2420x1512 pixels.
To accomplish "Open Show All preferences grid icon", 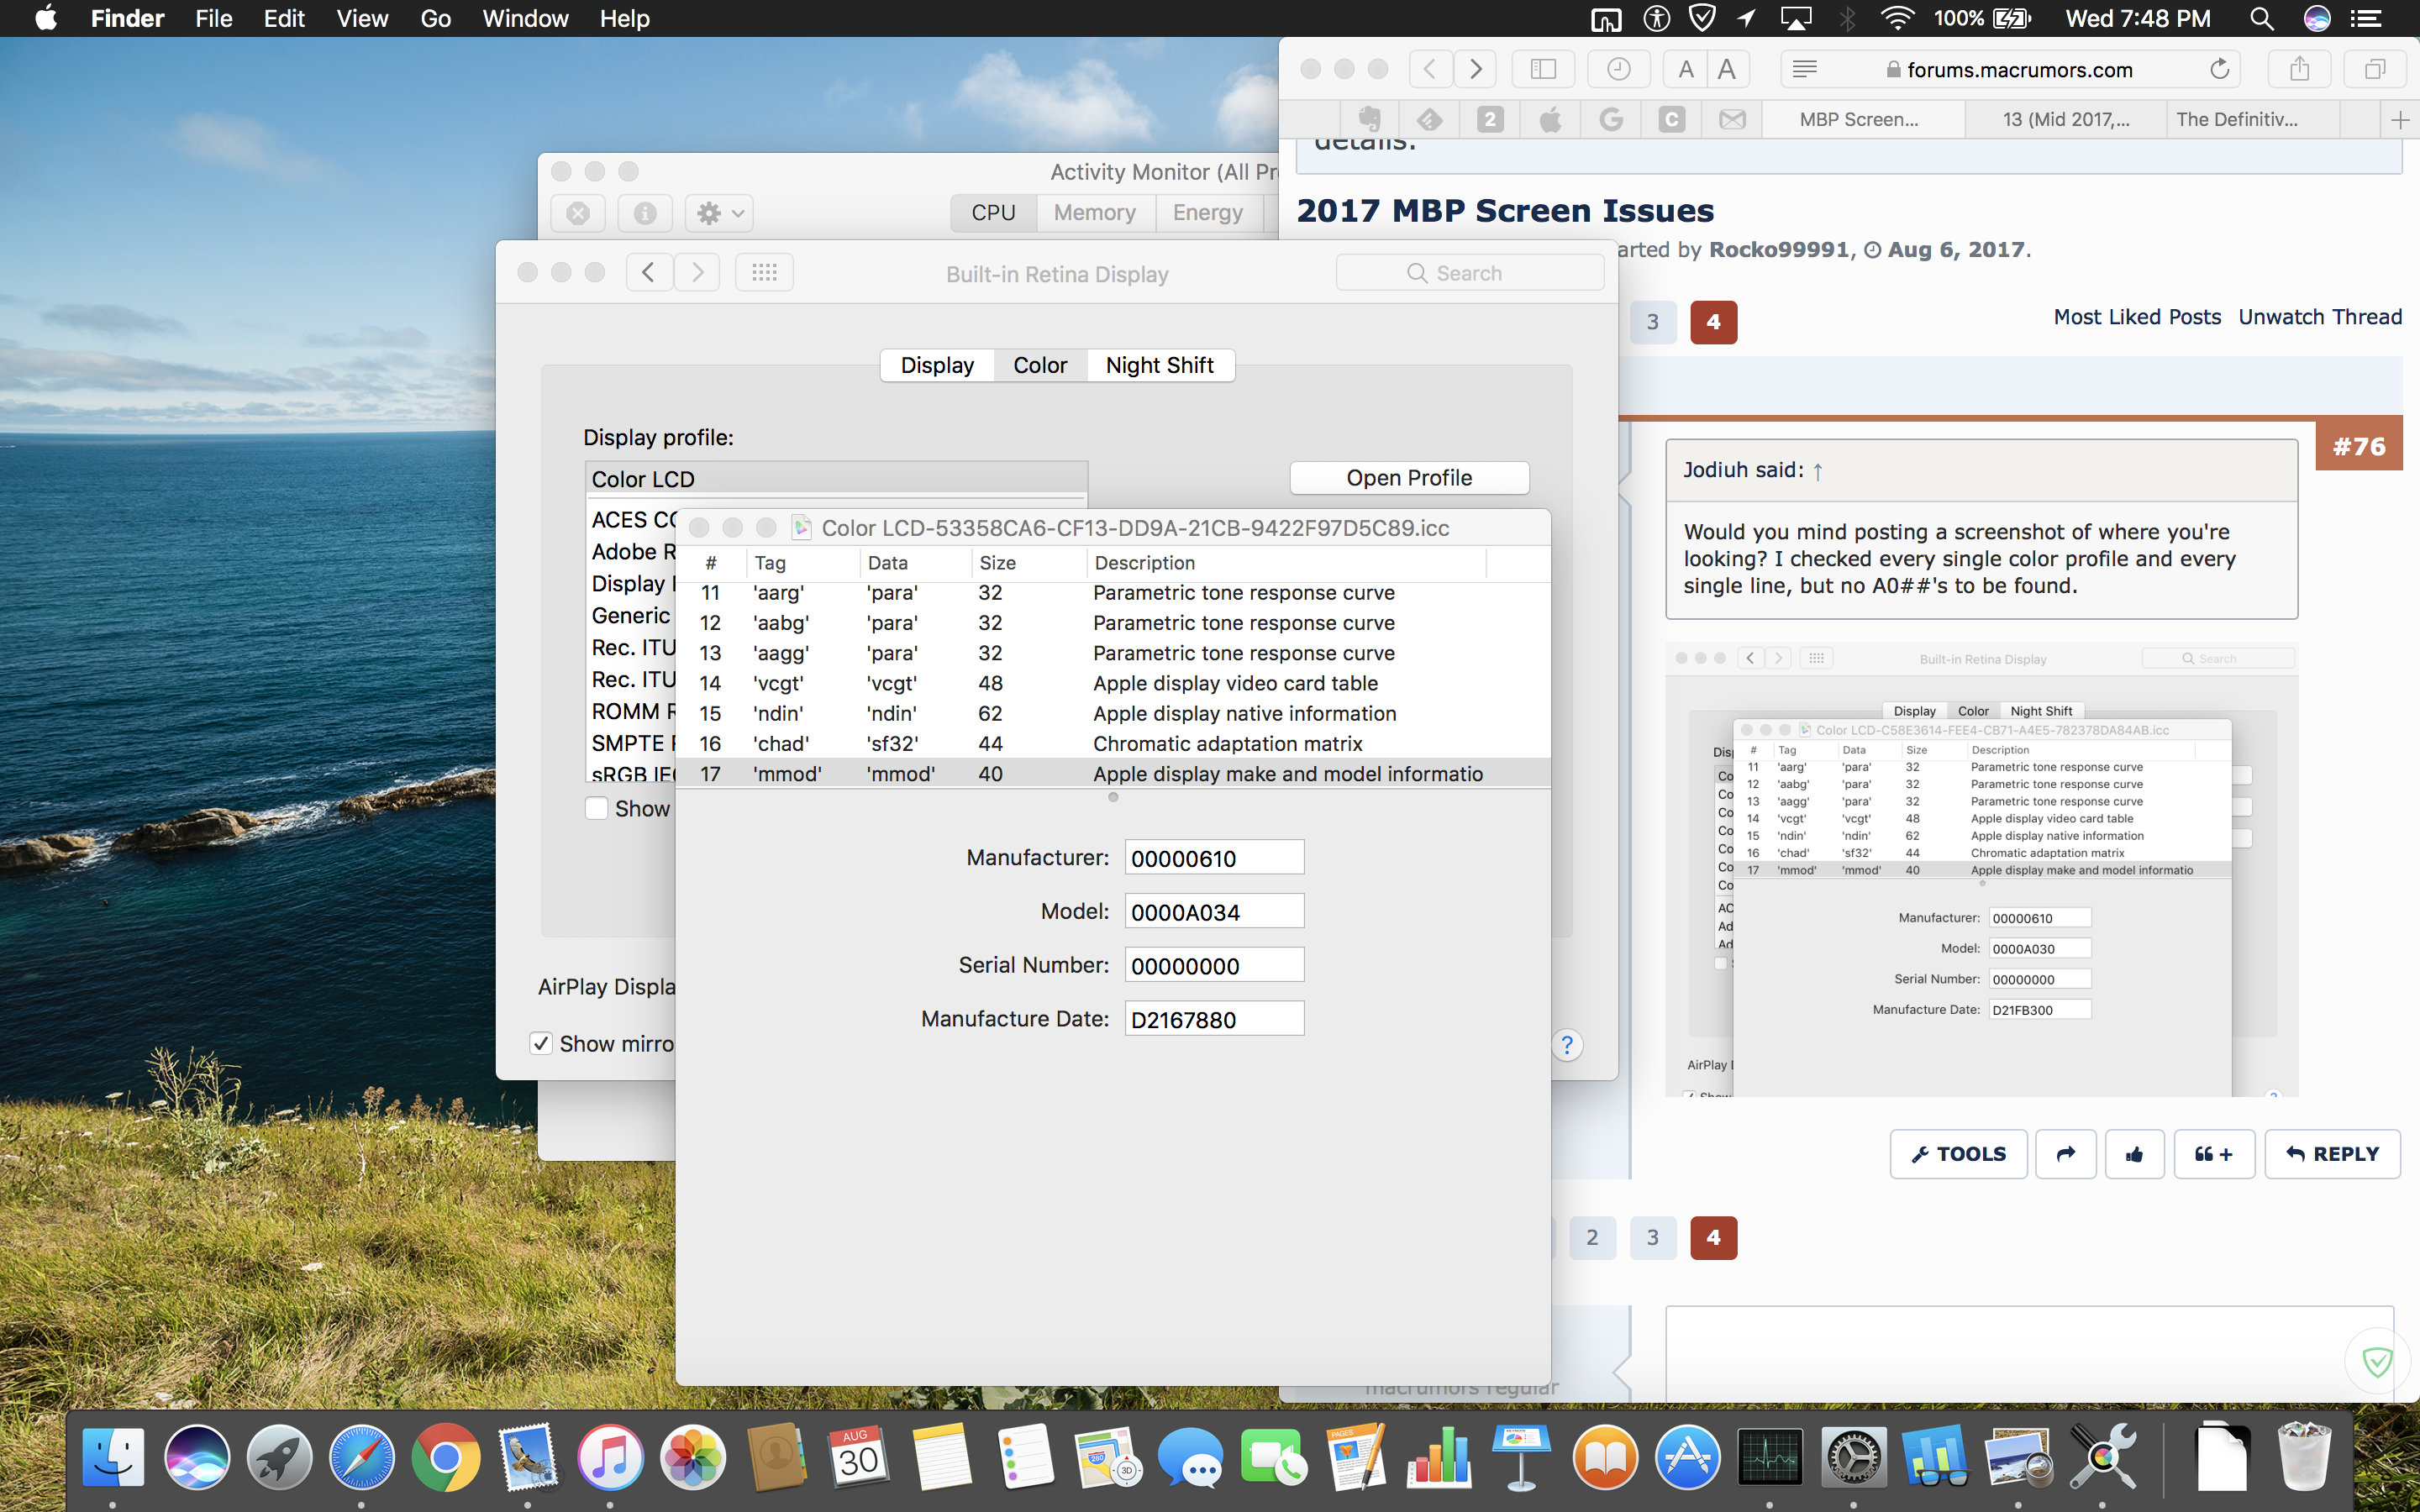I will tap(764, 272).
